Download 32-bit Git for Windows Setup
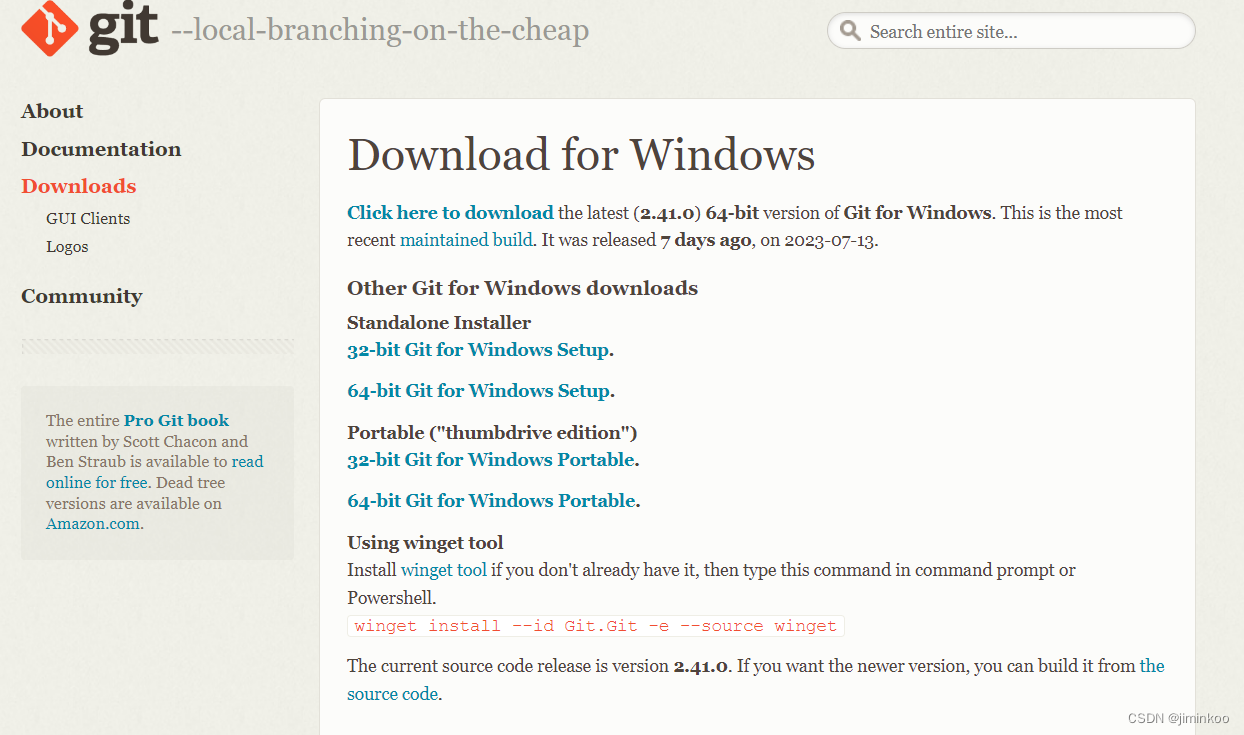Viewport: 1244px width, 735px height. click(x=478, y=350)
